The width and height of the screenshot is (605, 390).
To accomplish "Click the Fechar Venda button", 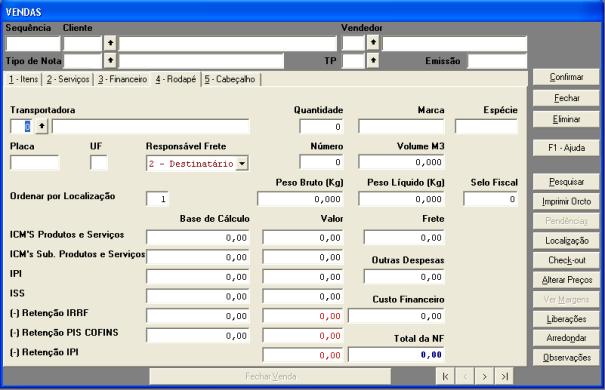I will (x=270, y=376).
